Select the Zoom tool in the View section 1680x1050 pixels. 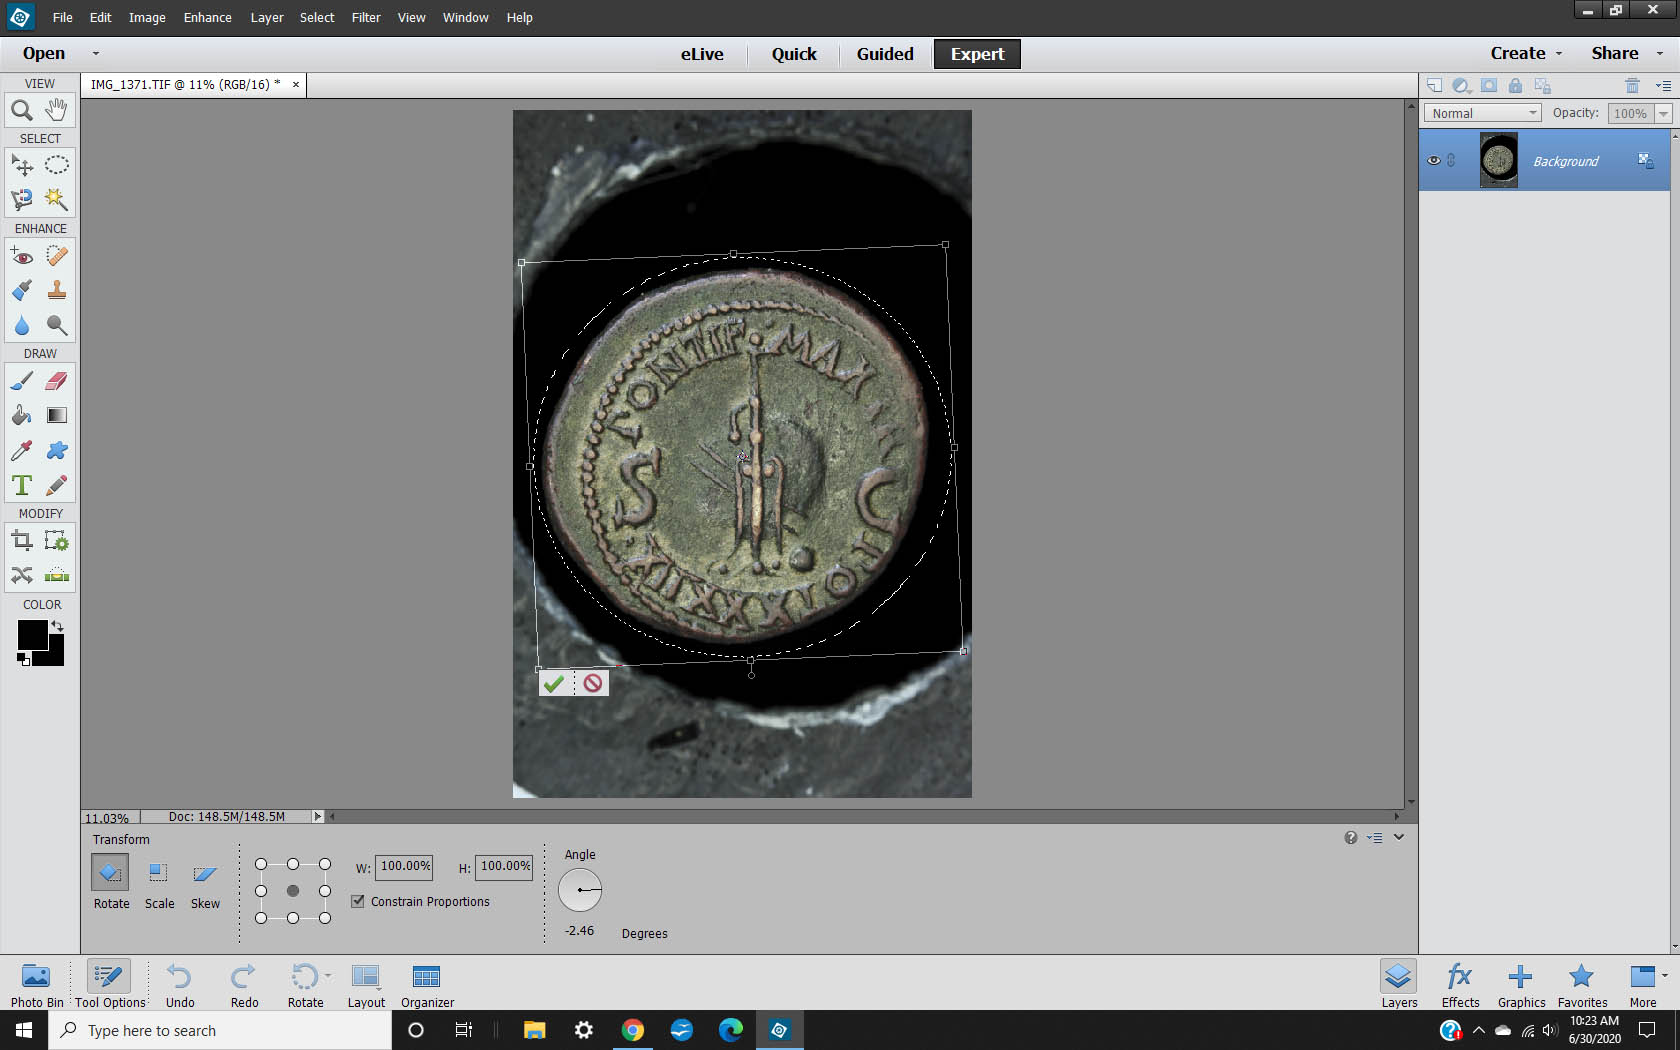tap(22, 110)
